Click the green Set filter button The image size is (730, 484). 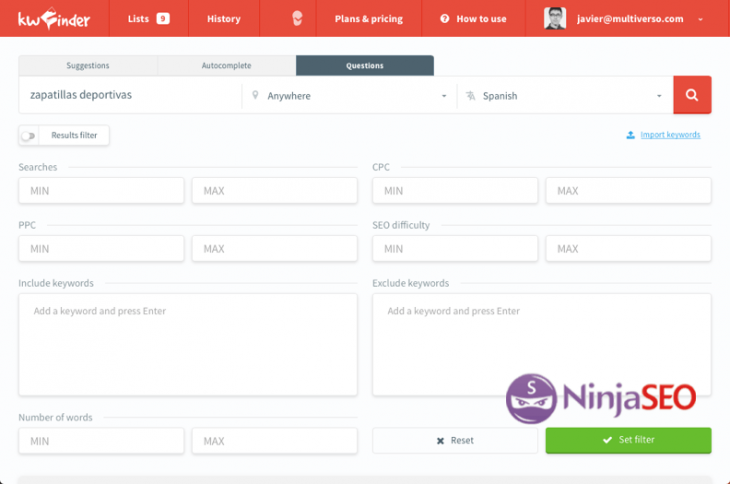point(628,440)
